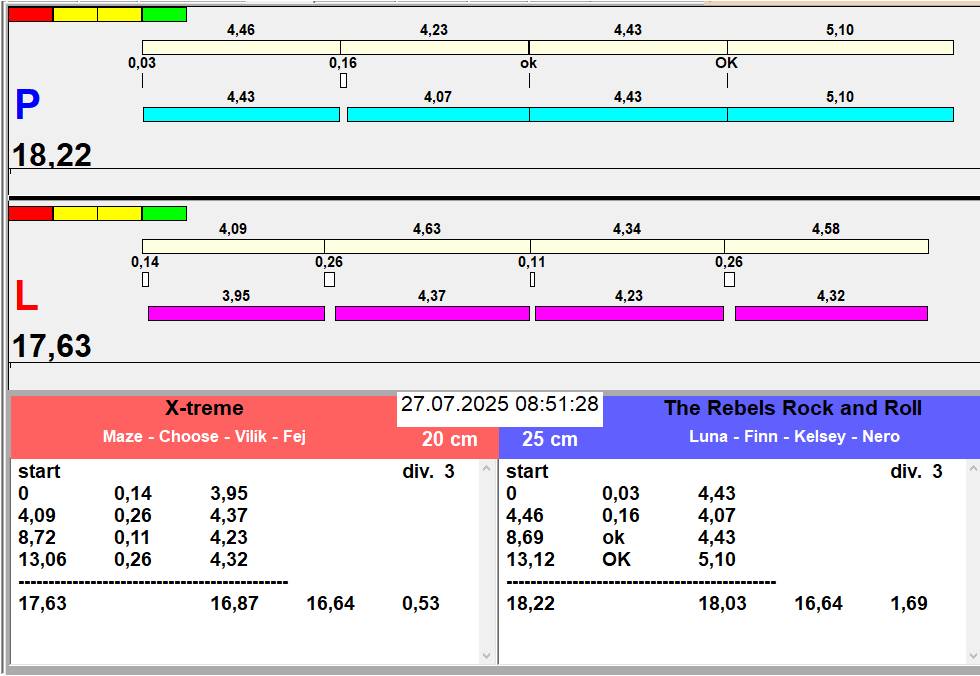Click the 25 cm jump height label
This screenshot has height=676, width=980.
pos(549,439)
